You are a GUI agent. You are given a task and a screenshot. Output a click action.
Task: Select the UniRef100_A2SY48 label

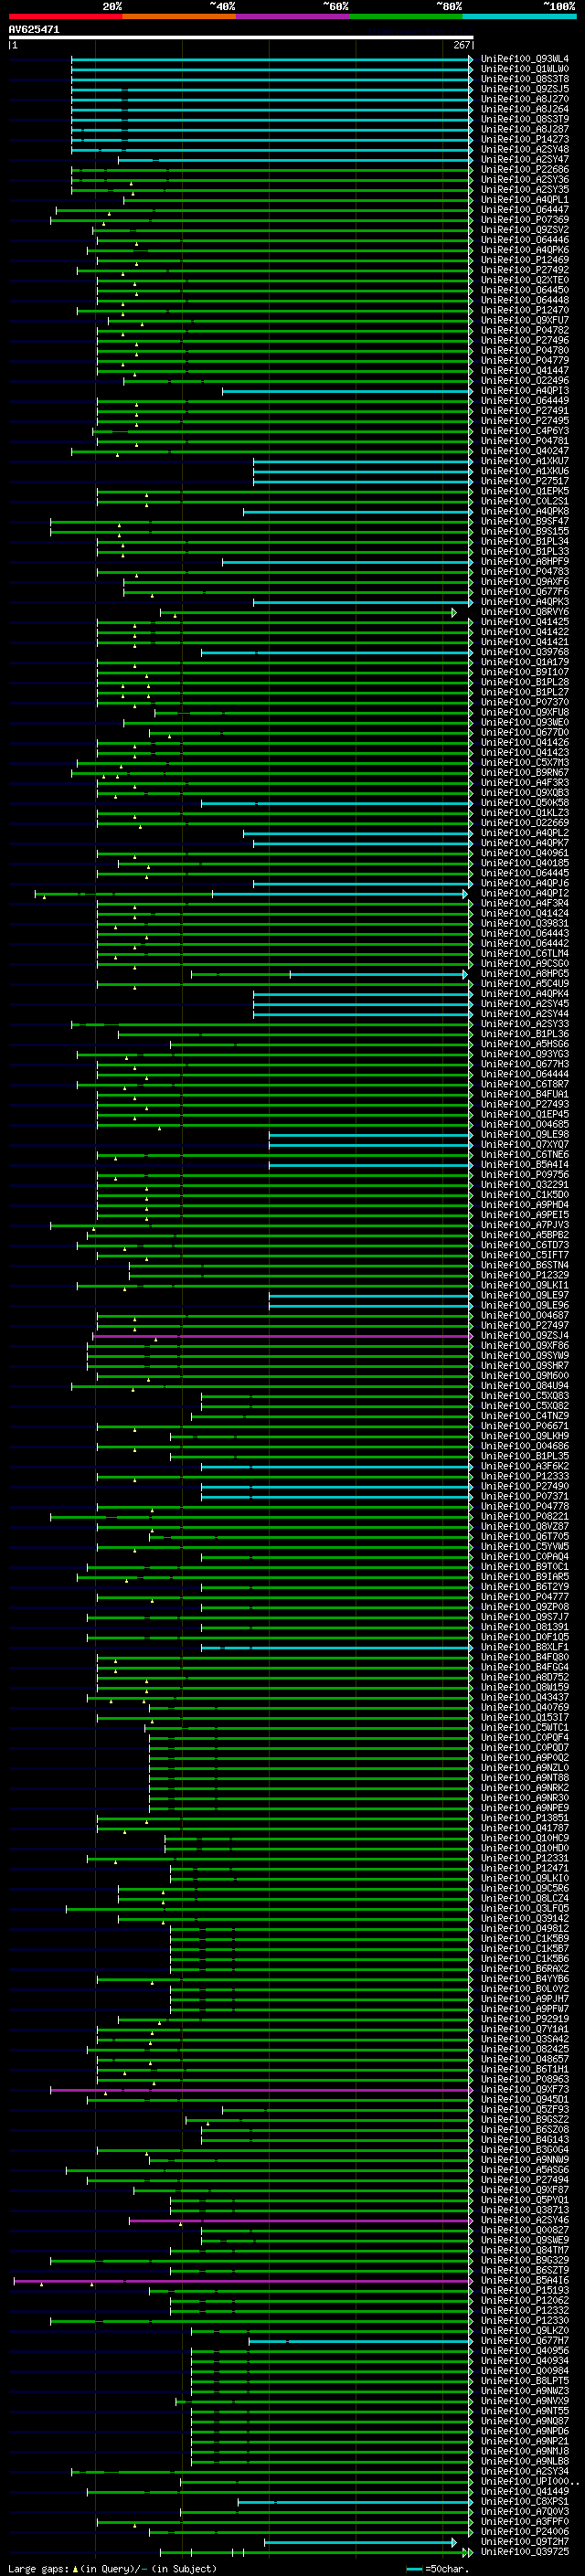pyautogui.click(x=525, y=150)
